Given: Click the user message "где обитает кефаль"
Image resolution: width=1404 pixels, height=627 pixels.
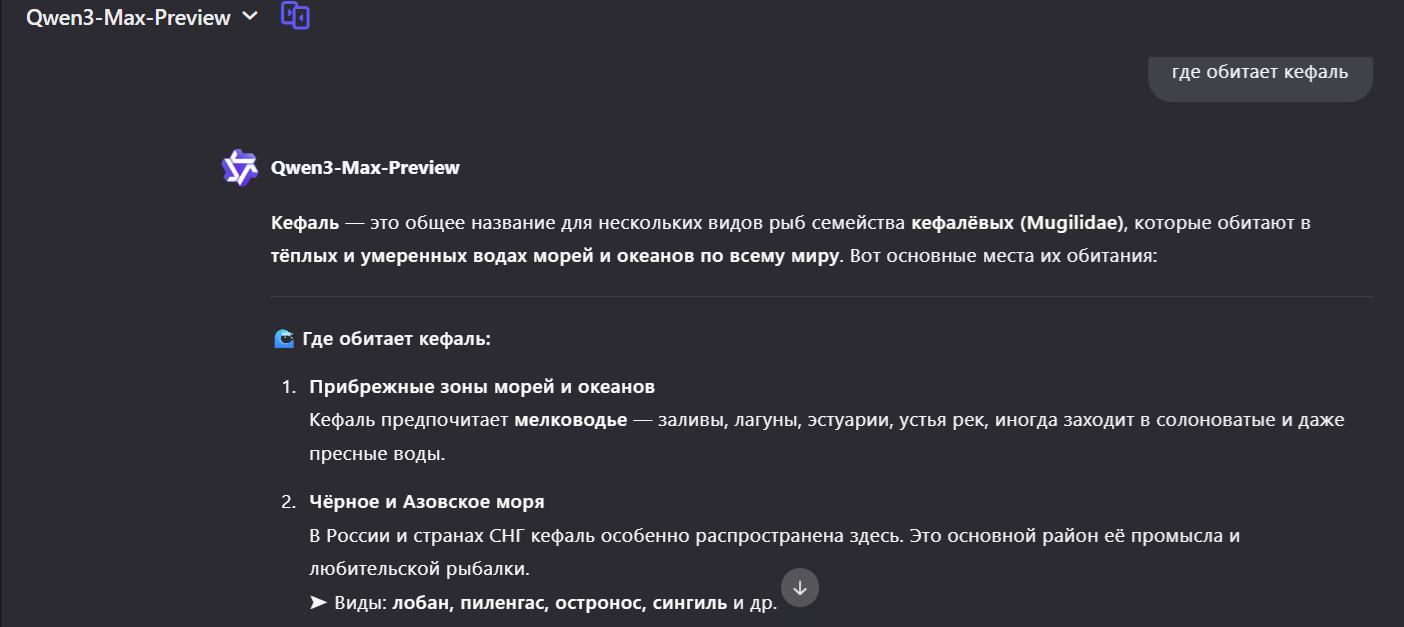Looking at the screenshot, I should [1259, 72].
